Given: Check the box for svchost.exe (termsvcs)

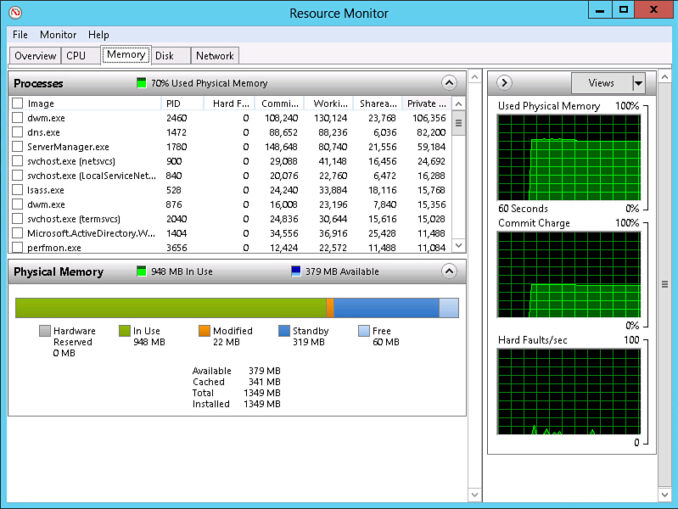Looking at the screenshot, I should tap(17, 218).
